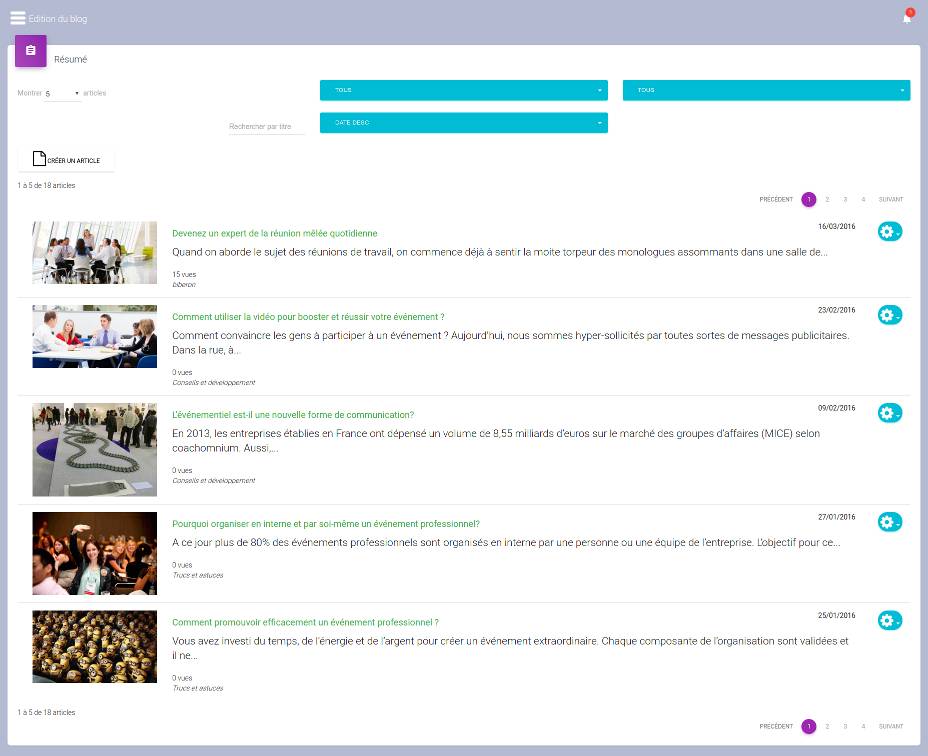Click thumbnail of Pourquoi organiser en interne article
Screen dimensions: 928x756
(x=95, y=554)
